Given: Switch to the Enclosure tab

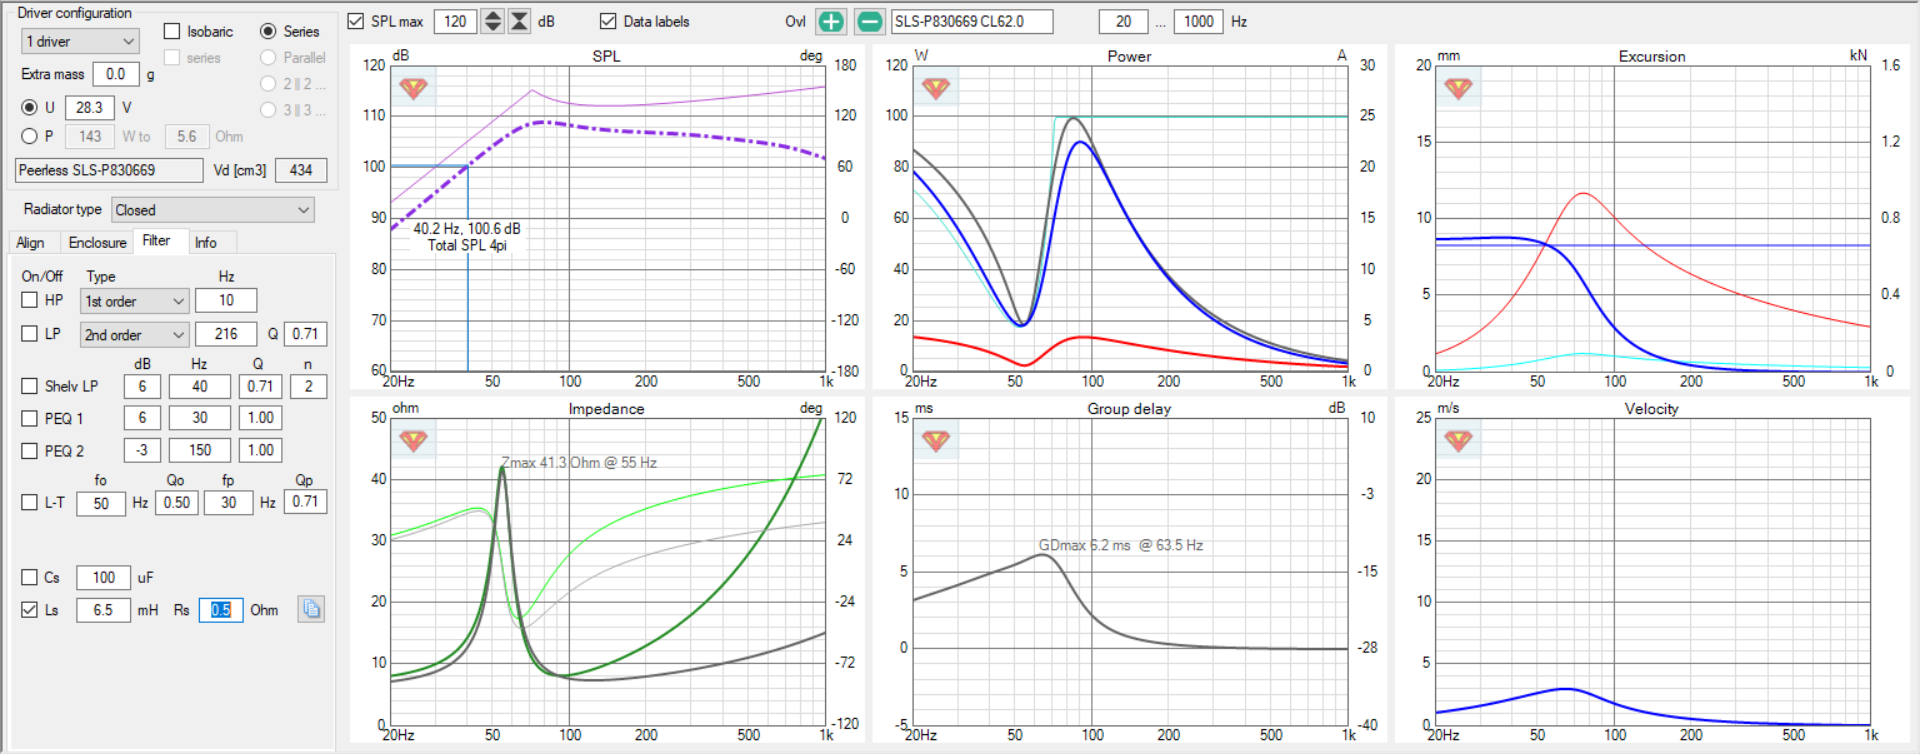Looking at the screenshot, I should tap(97, 242).
